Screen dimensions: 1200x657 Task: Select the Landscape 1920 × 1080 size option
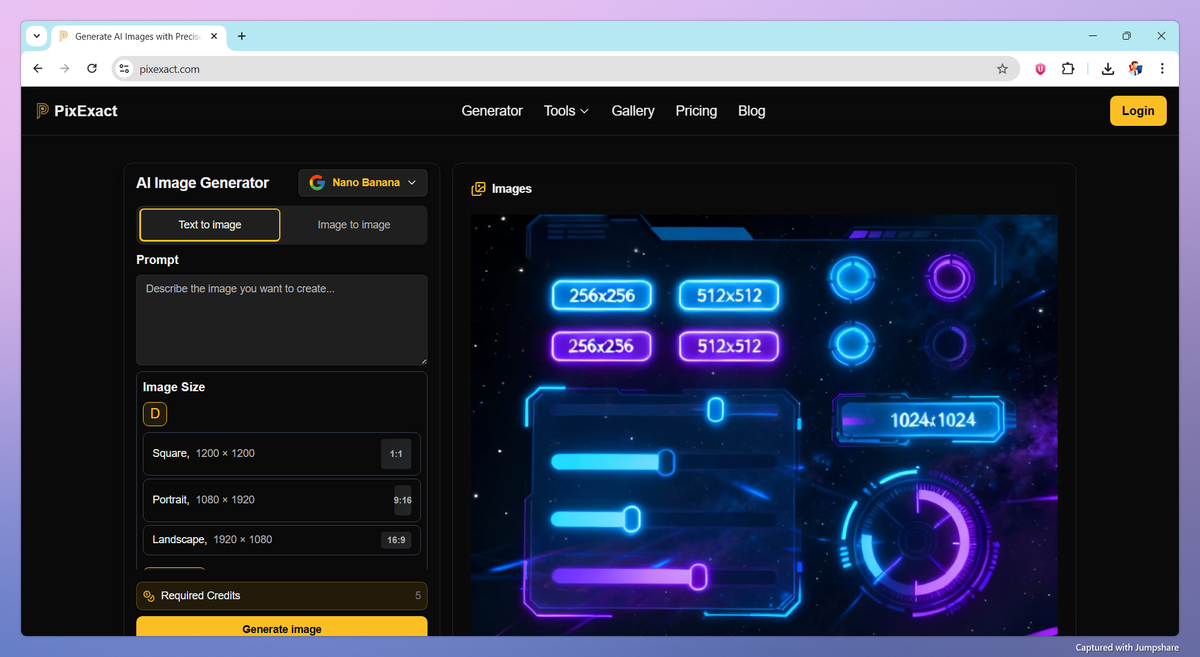coord(281,539)
